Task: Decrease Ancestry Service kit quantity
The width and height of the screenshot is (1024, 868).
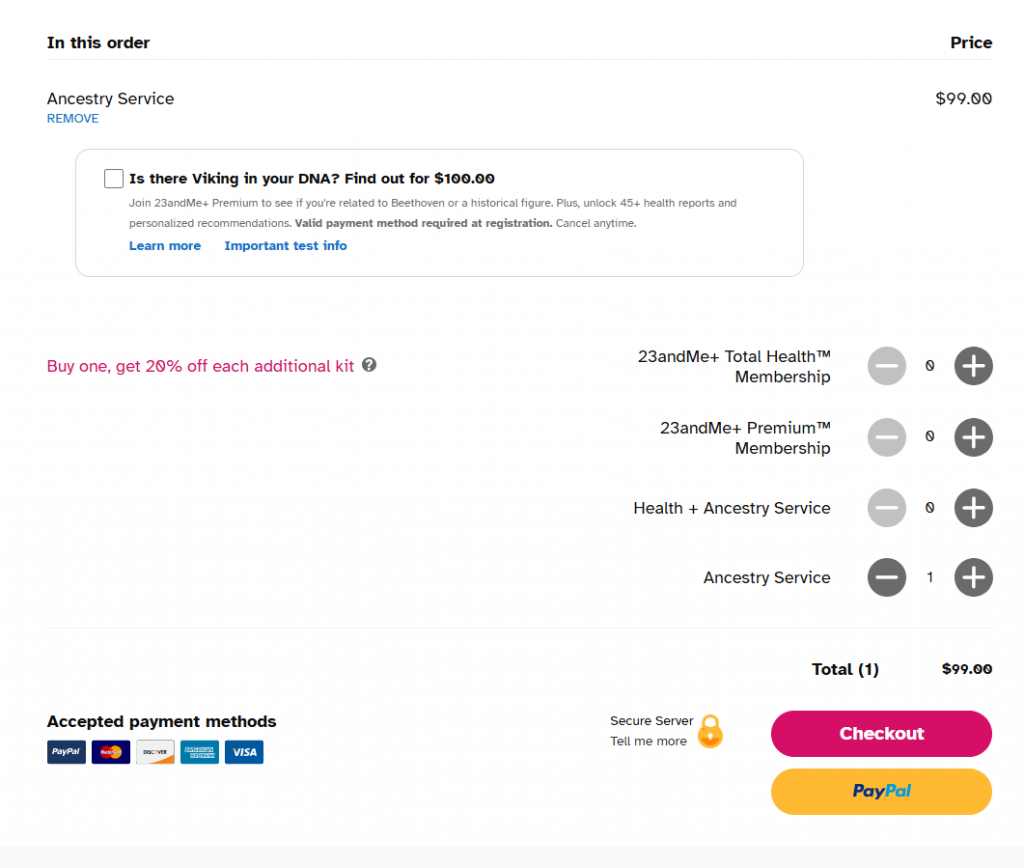Action: [886, 577]
